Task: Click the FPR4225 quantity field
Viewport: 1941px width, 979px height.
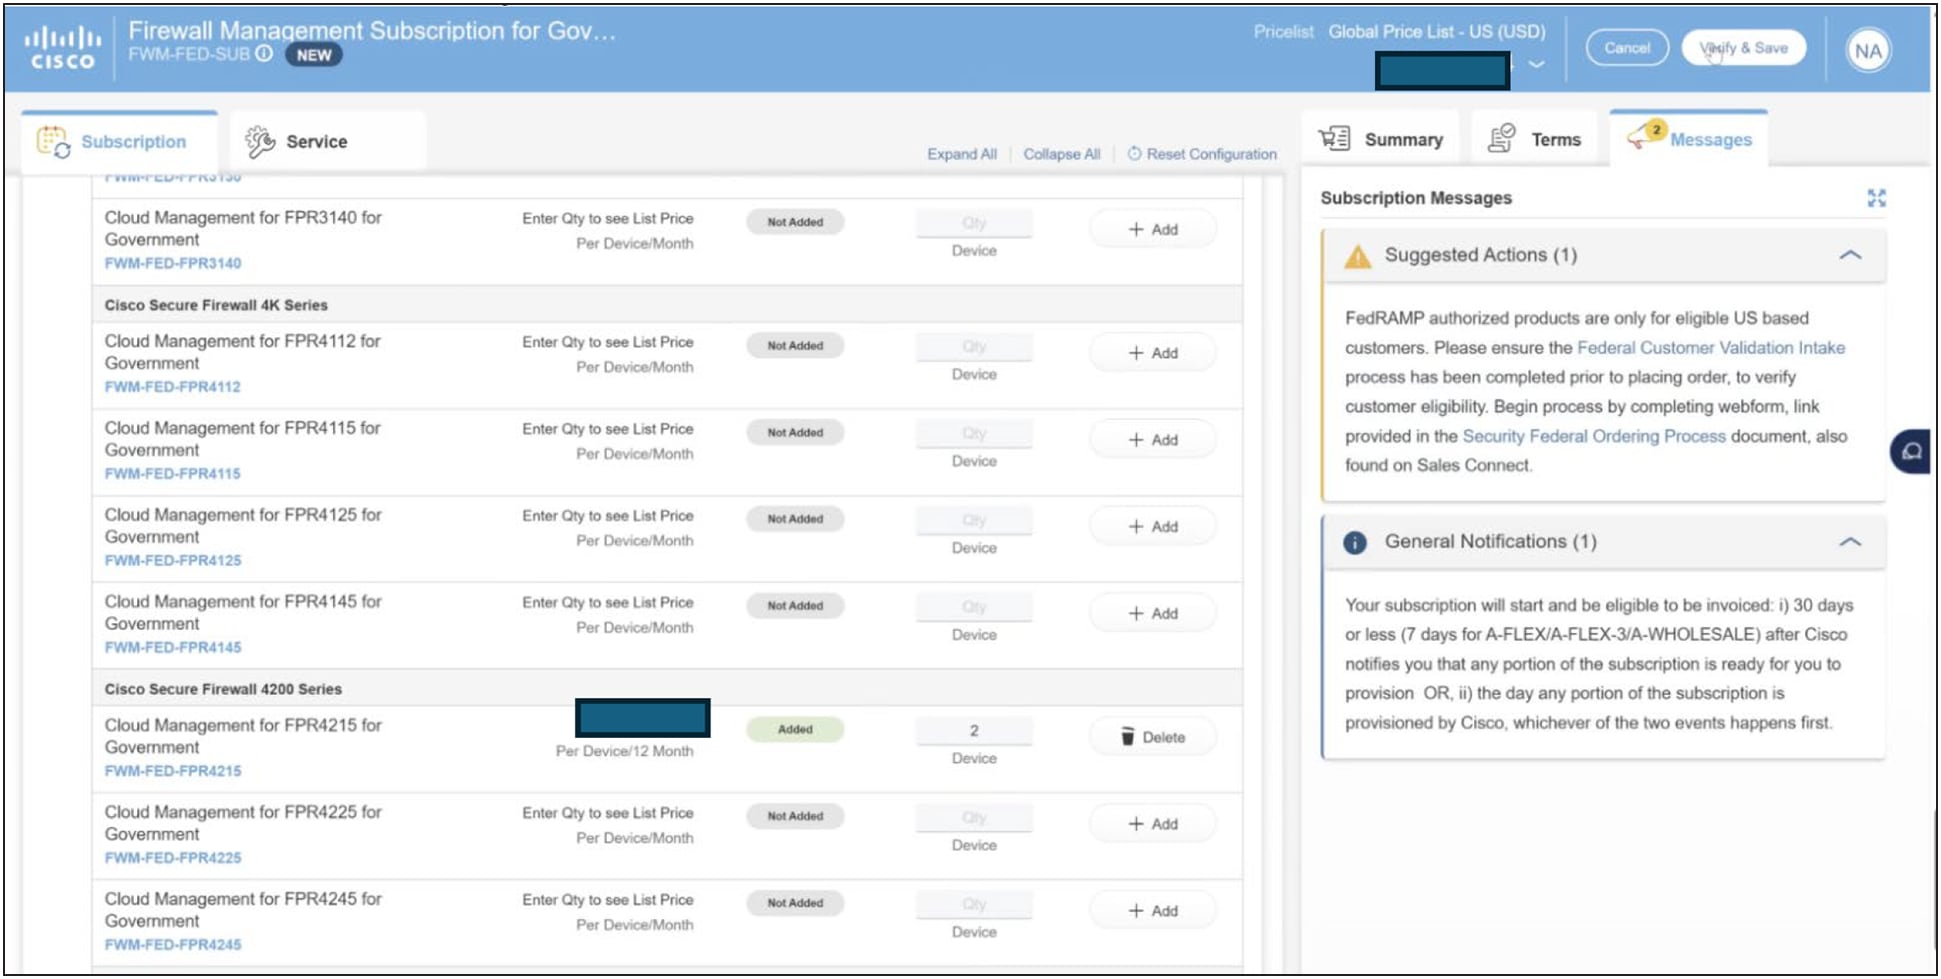Action: click(x=974, y=818)
